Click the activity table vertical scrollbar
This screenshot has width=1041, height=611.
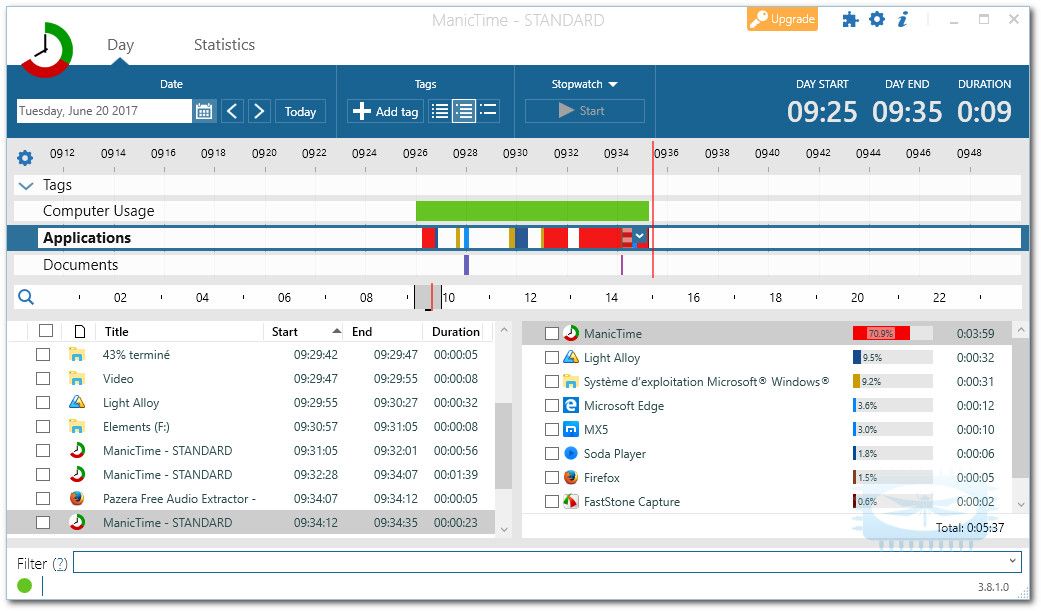tap(503, 446)
